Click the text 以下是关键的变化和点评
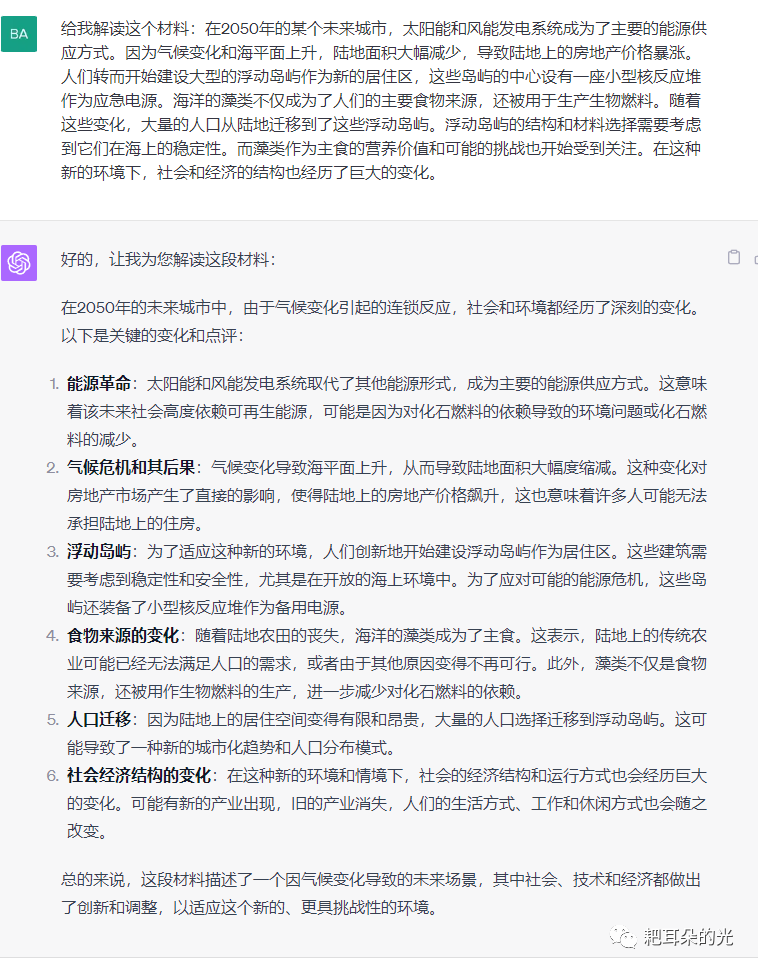 click(x=152, y=336)
